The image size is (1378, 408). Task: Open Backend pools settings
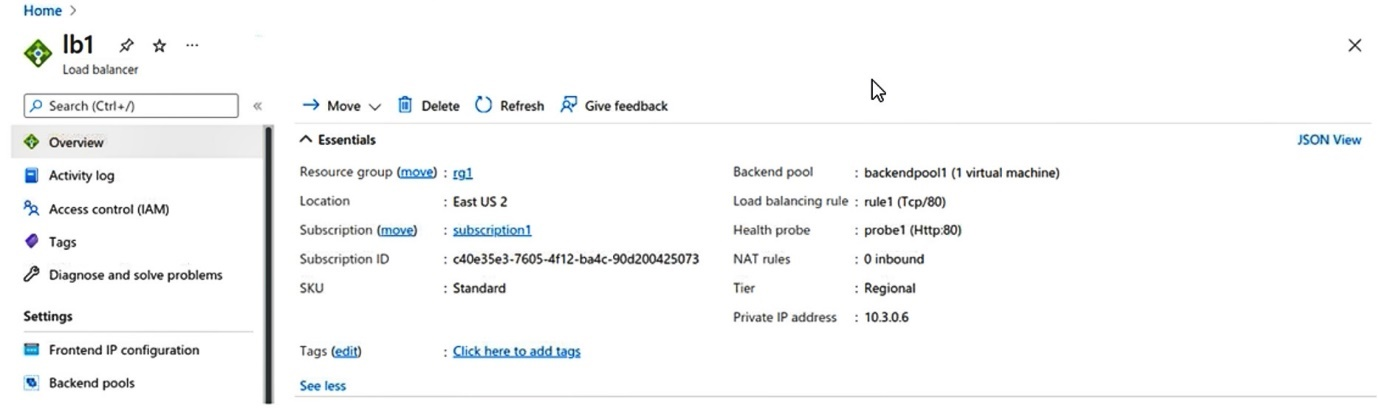coord(91,383)
